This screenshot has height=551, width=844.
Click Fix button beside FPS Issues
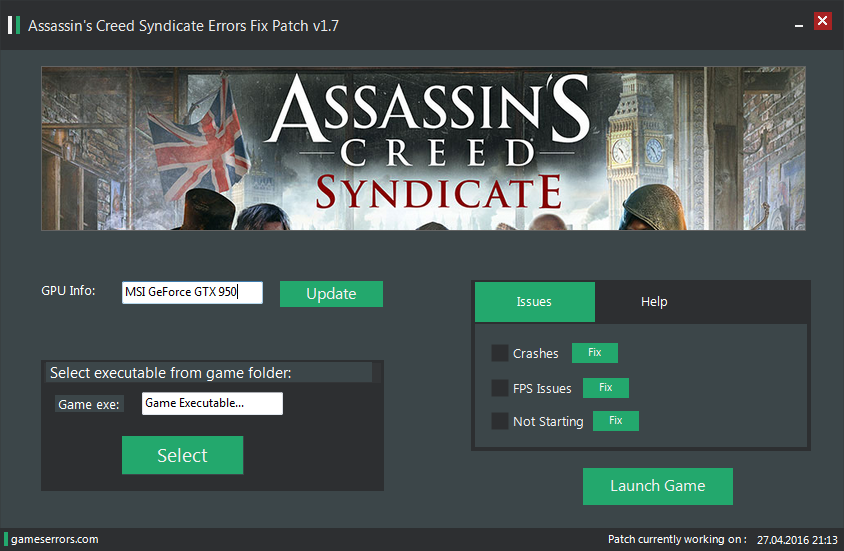tap(606, 387)
